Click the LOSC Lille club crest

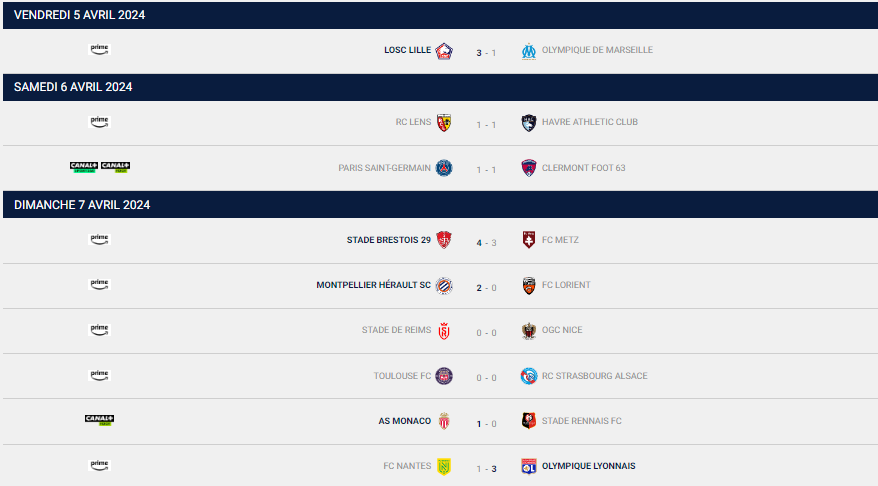pos(444,51)
